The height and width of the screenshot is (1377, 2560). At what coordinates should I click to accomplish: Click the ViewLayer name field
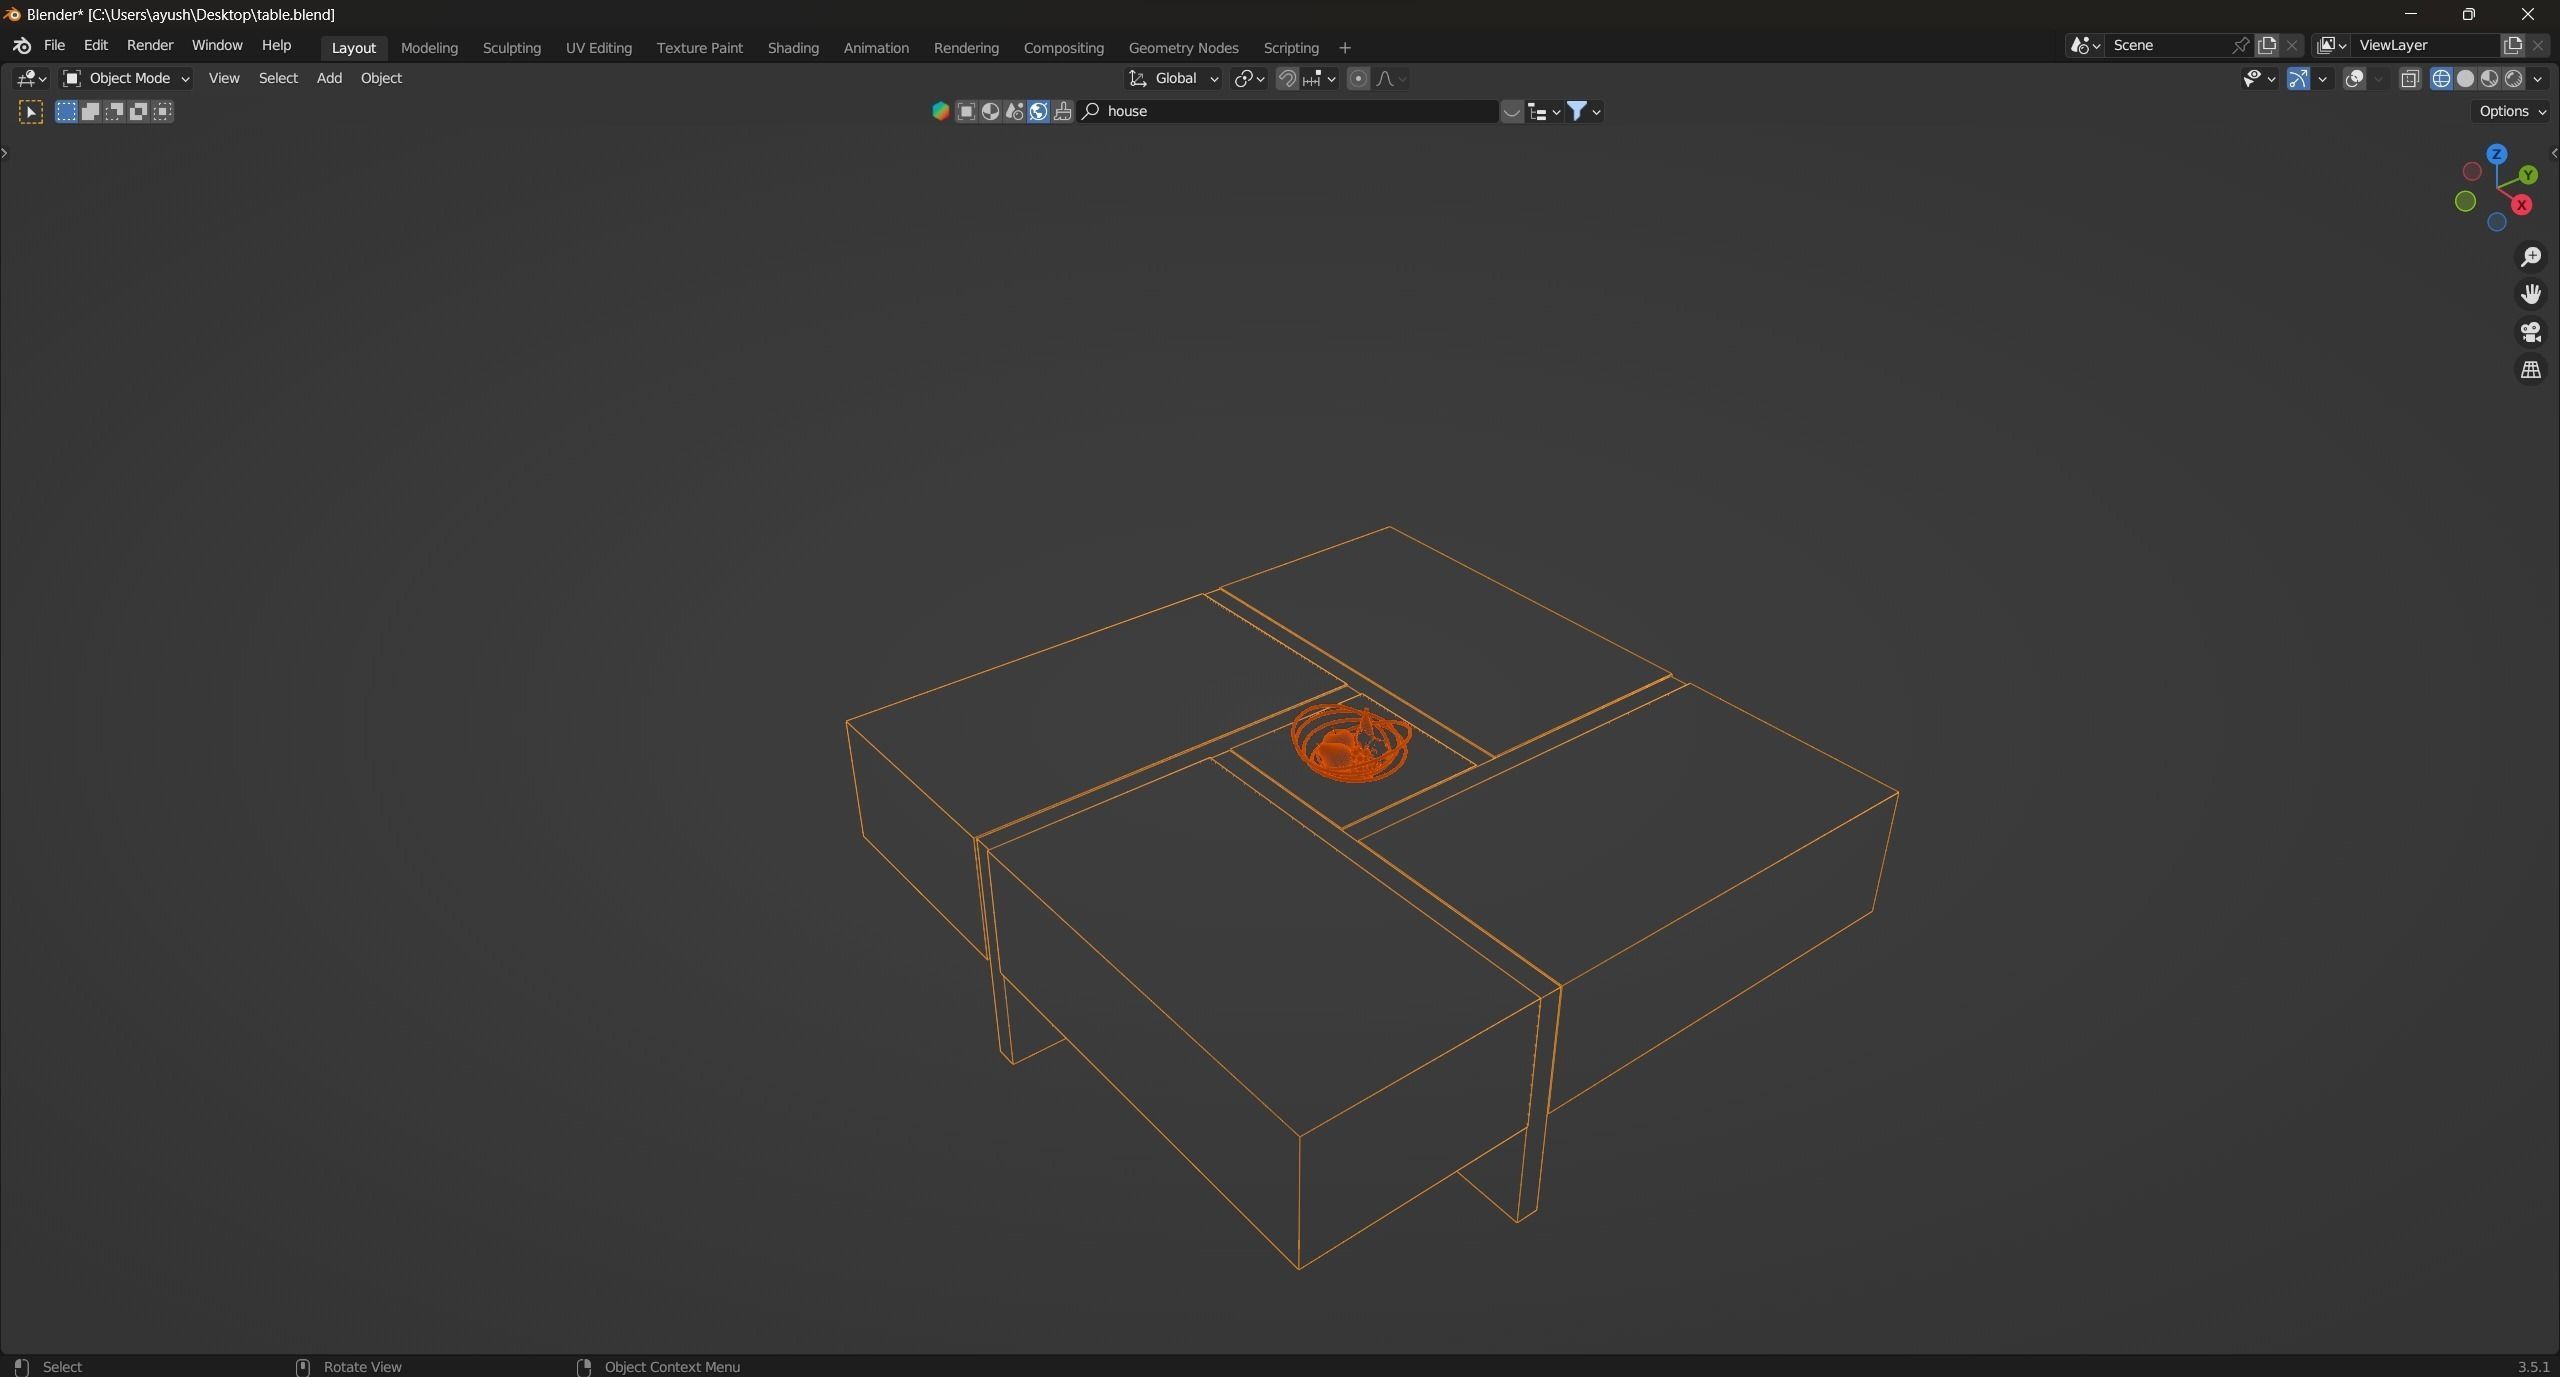point(2425,46)
